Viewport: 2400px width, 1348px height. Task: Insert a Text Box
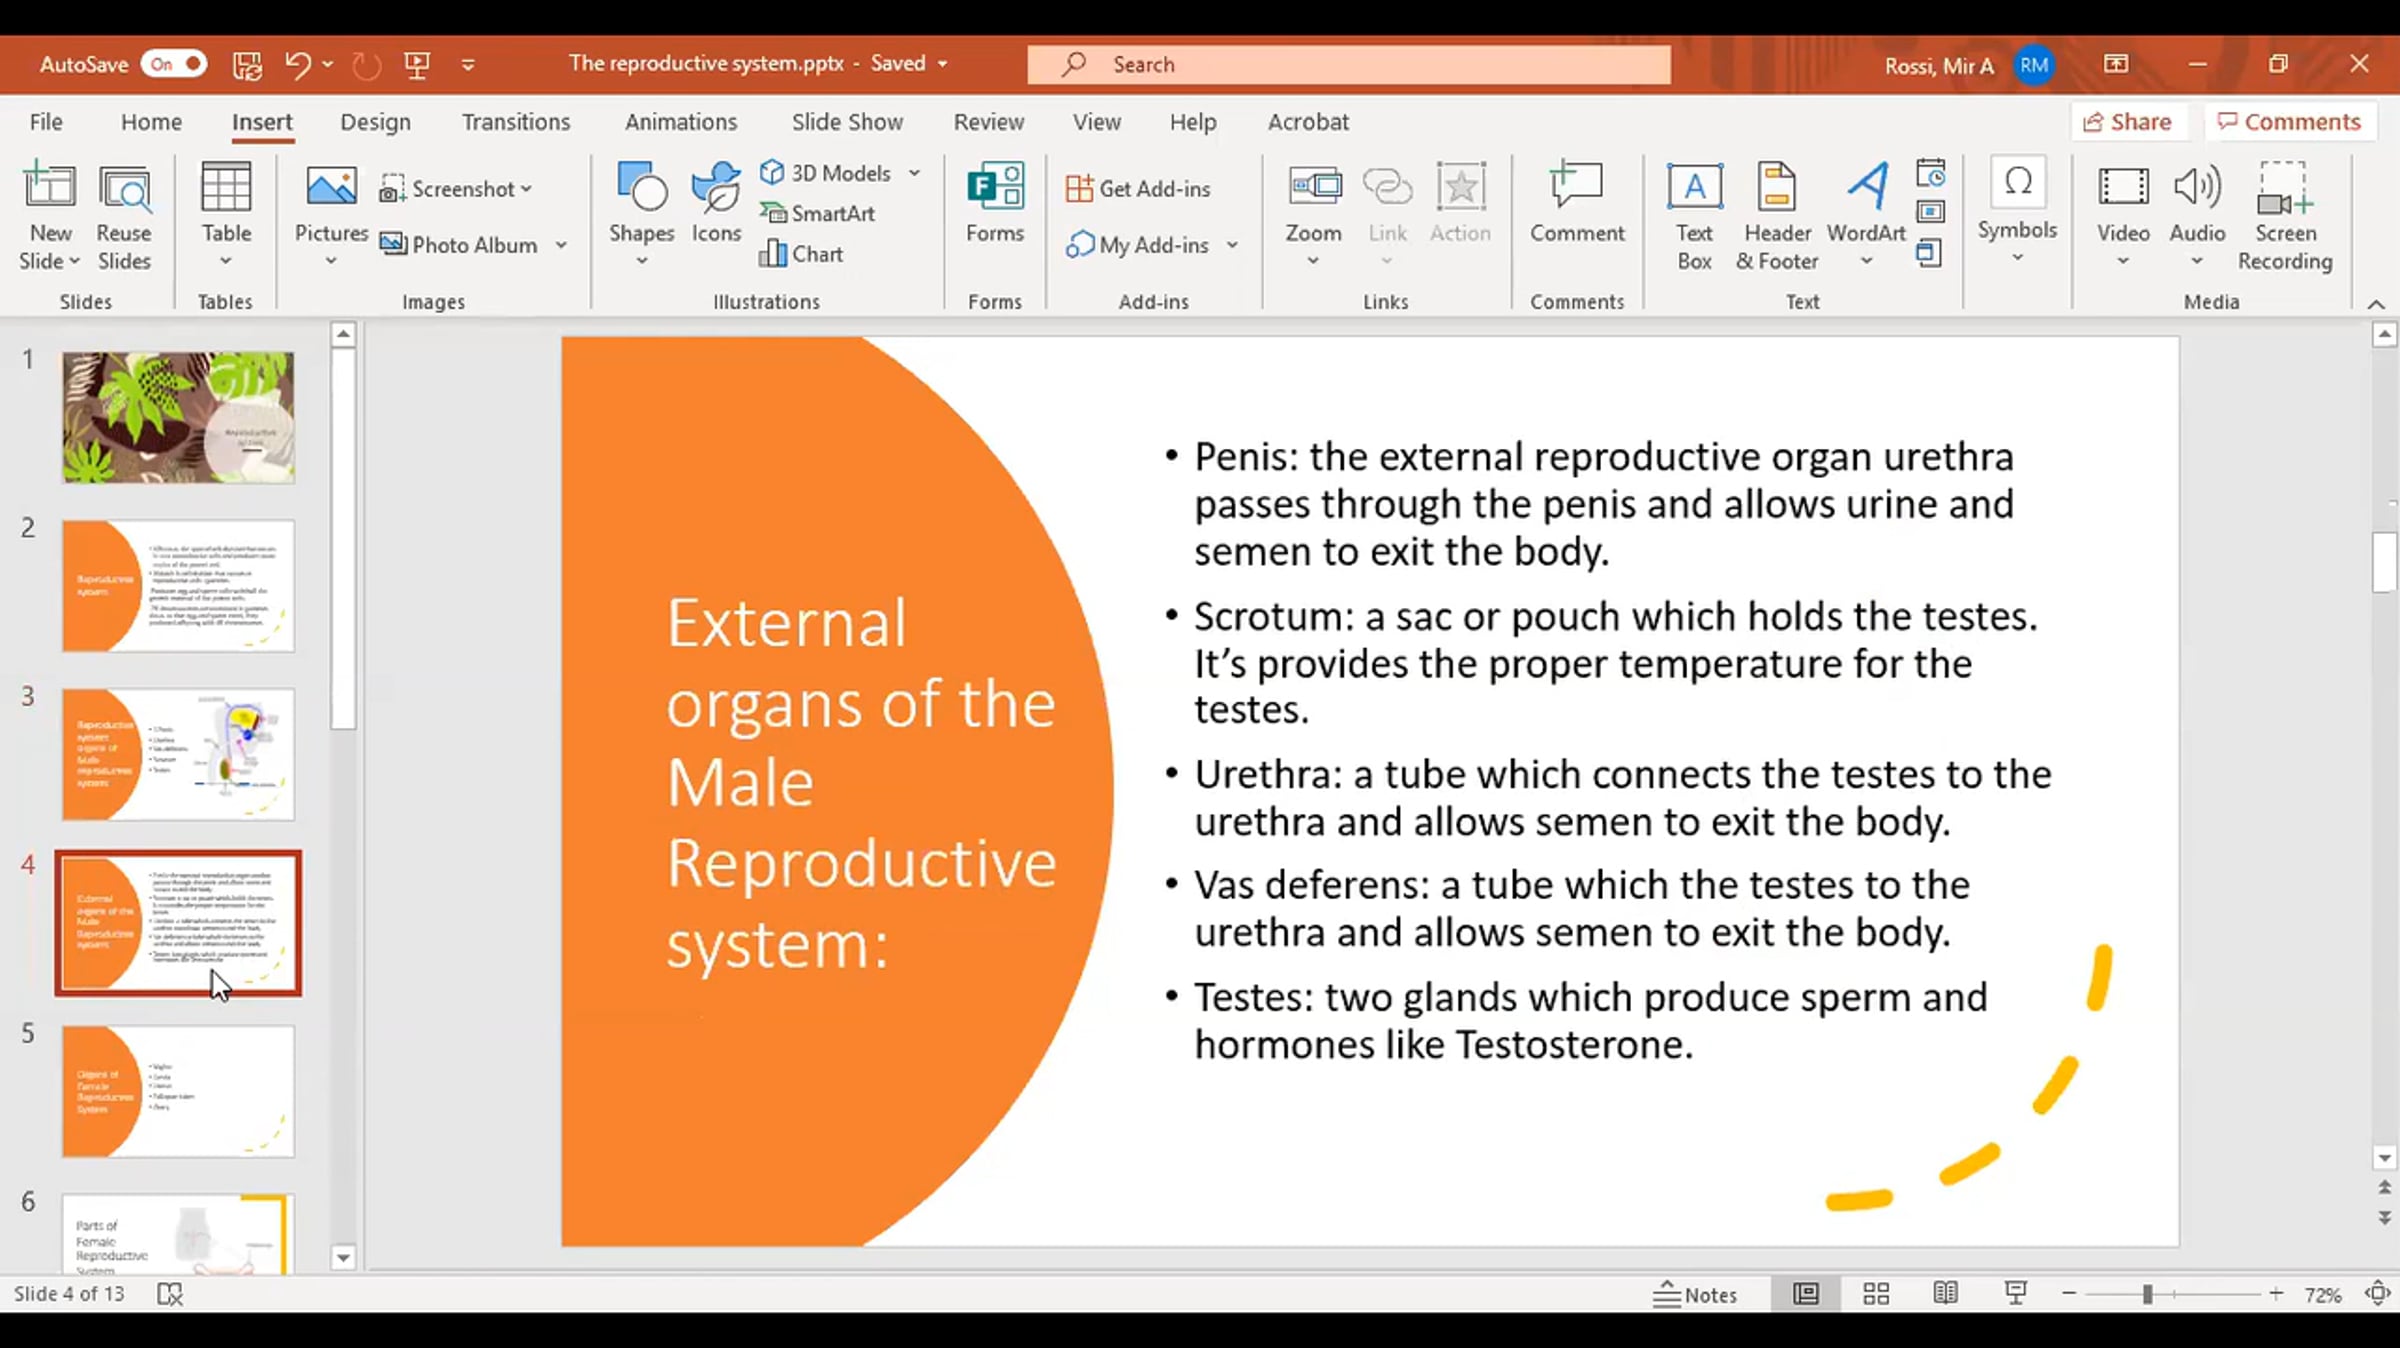1694,188
